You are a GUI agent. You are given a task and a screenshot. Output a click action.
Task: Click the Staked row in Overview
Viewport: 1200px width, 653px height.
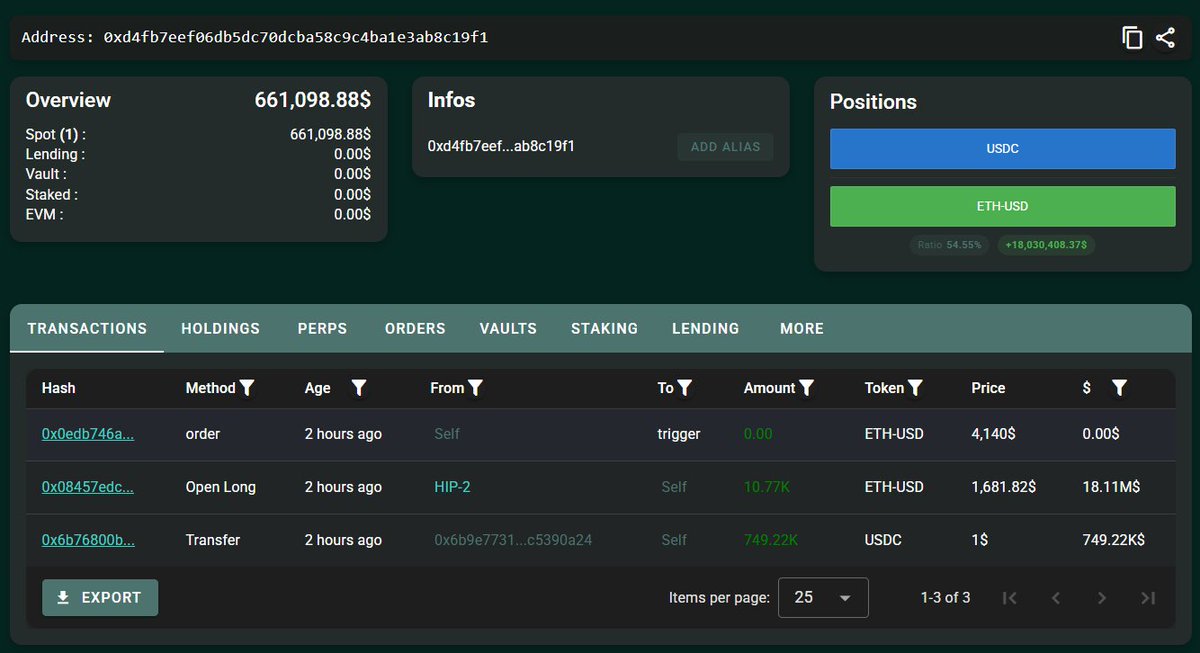(198, 194)
